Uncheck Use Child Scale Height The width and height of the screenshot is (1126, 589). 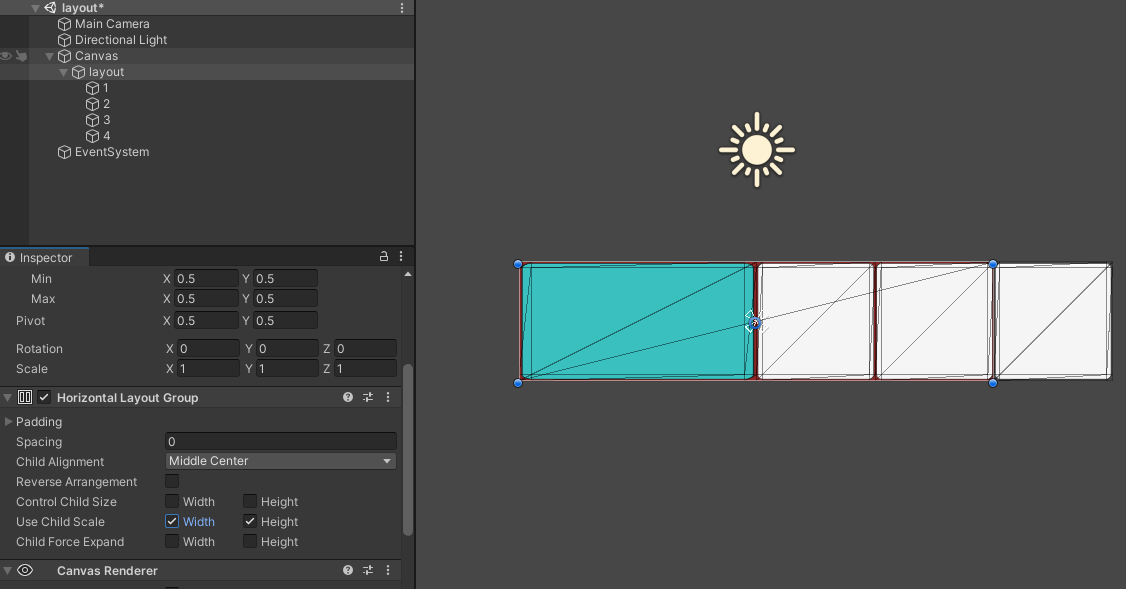click(x=250, y=521)
